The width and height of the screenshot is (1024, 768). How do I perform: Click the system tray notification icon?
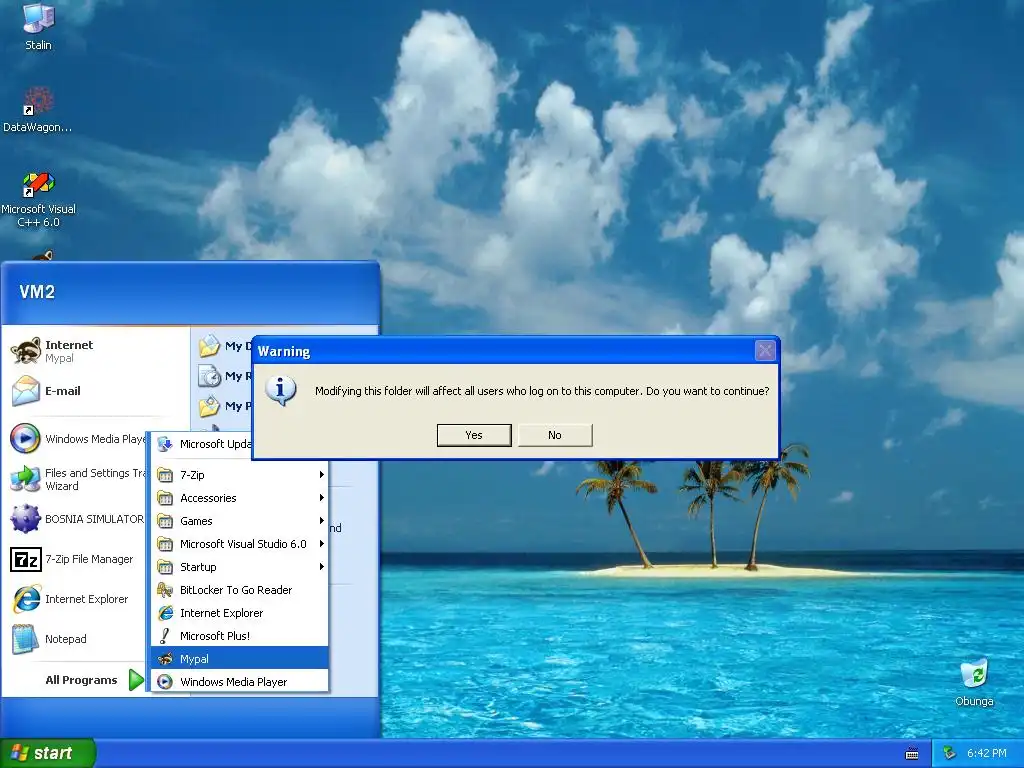[950, 753]
